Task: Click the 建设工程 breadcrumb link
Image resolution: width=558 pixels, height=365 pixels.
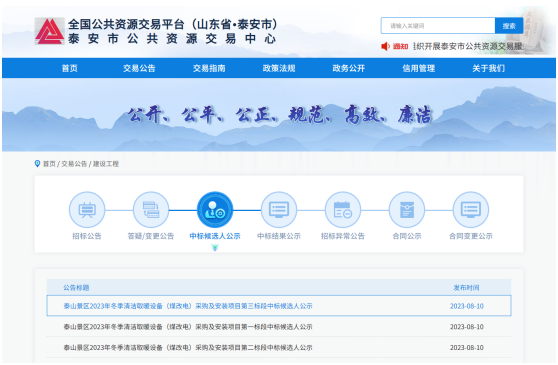Action: 106,164
